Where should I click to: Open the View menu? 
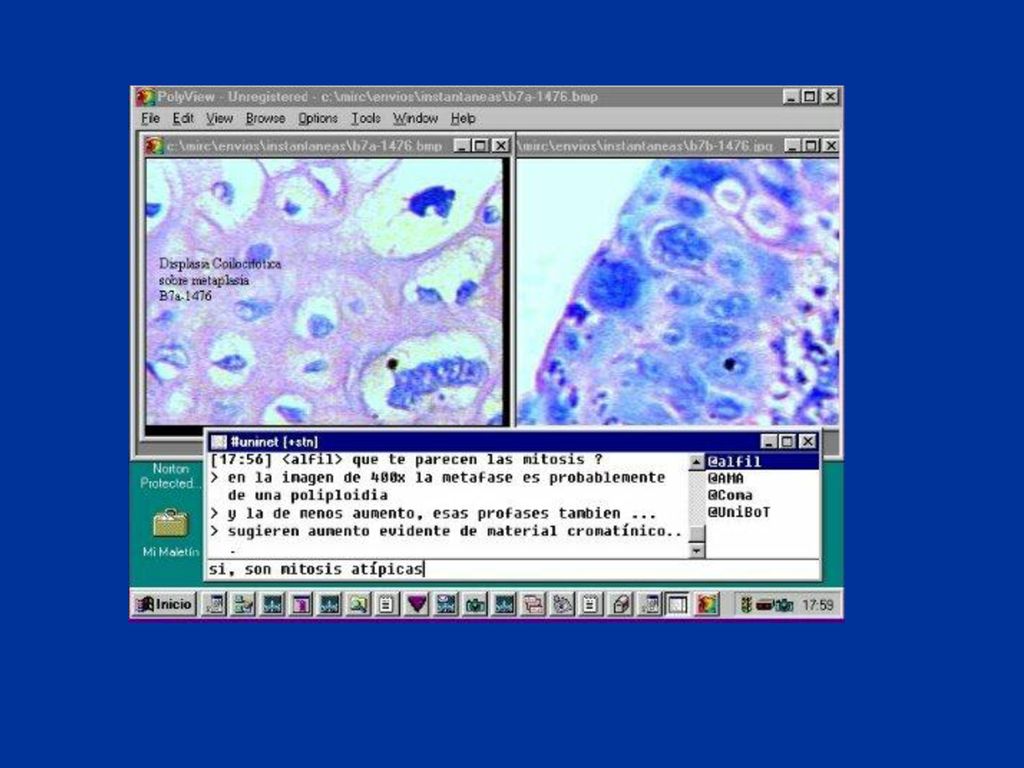point(219,119)
